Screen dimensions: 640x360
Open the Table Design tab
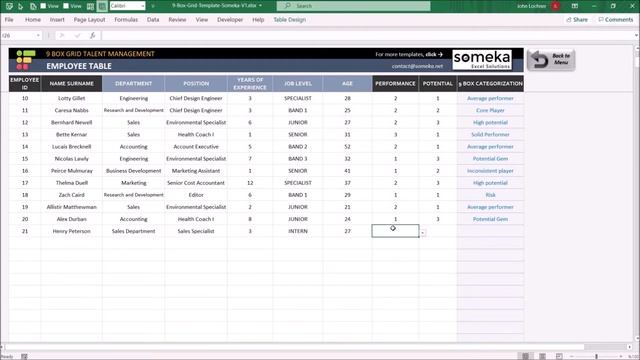click(x=289, y=20)
